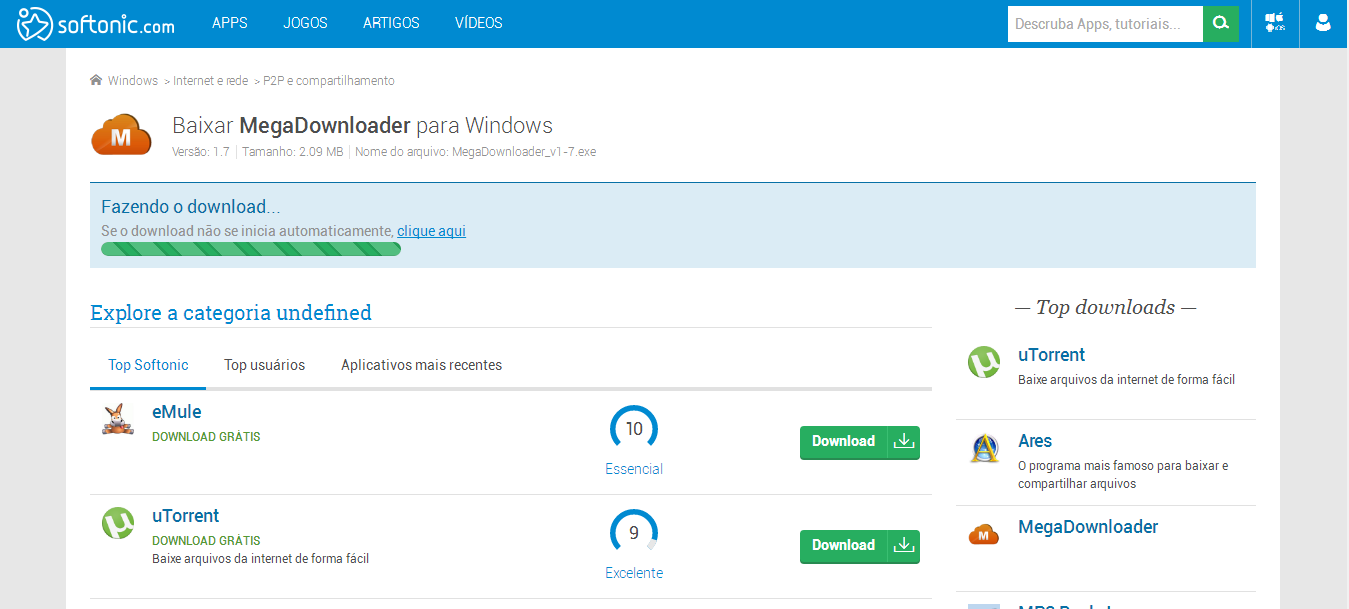Open MegaDownloader link in Top downloads
1349x609 pixels.
[1088, 527]
